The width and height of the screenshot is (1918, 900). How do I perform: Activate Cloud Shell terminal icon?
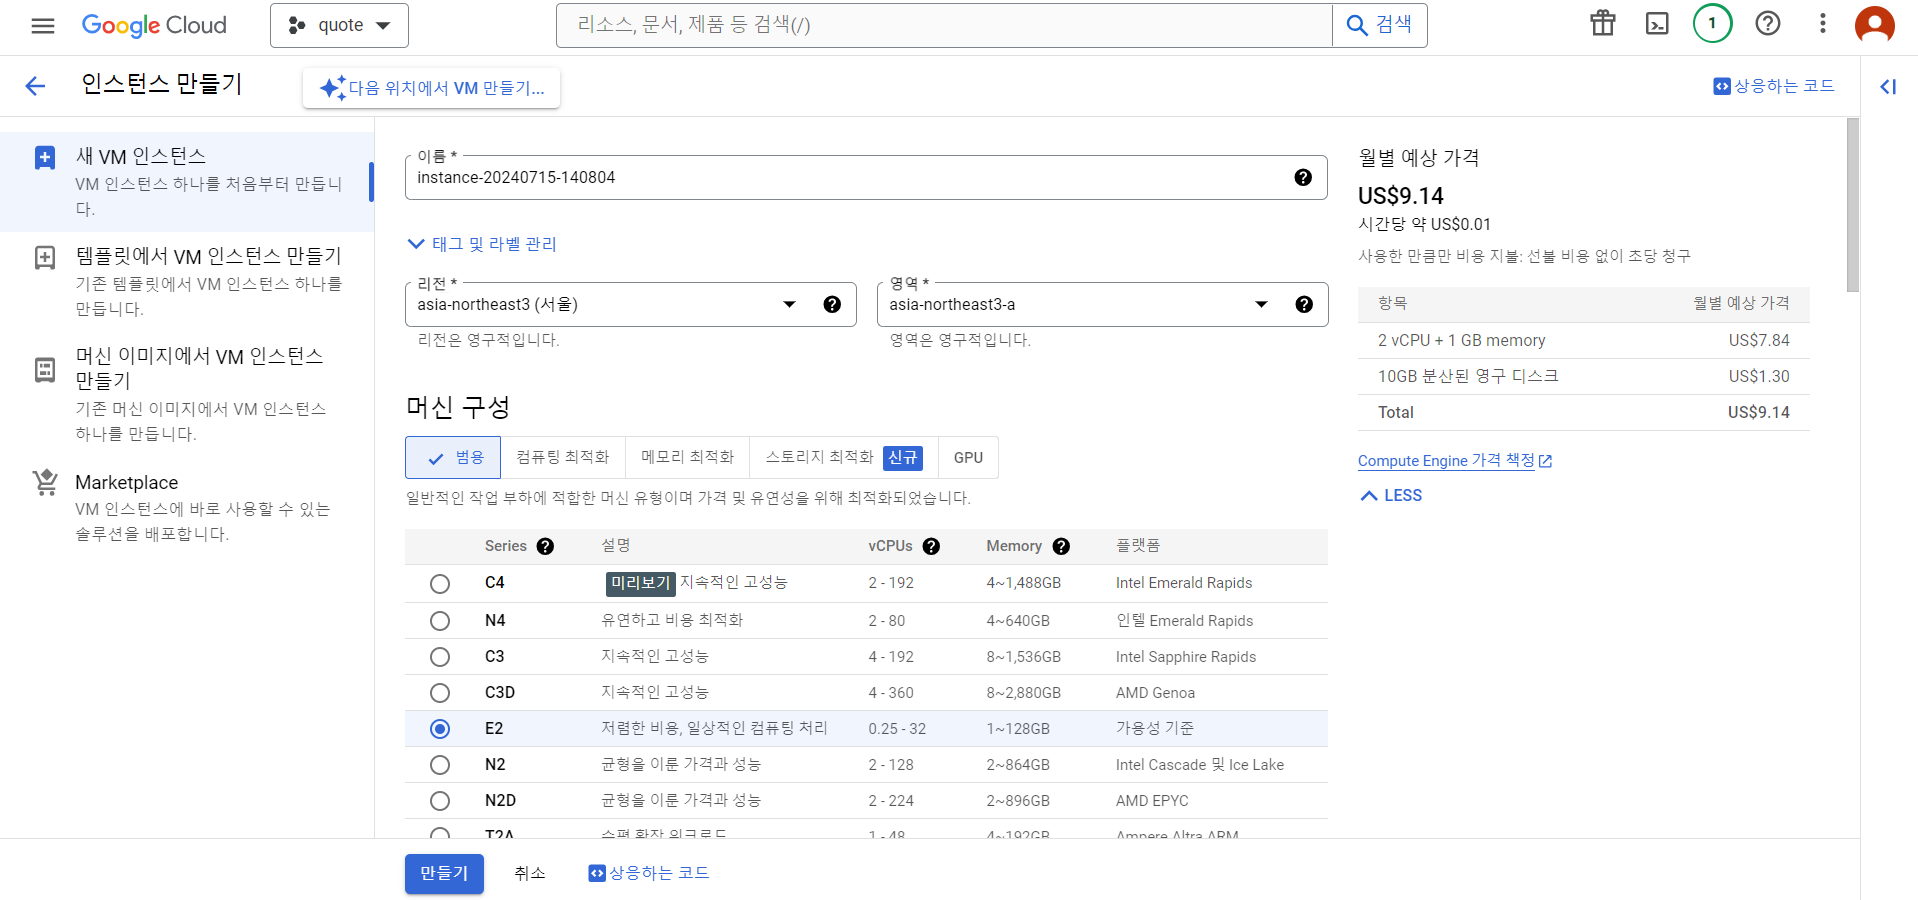point(1657,23)
